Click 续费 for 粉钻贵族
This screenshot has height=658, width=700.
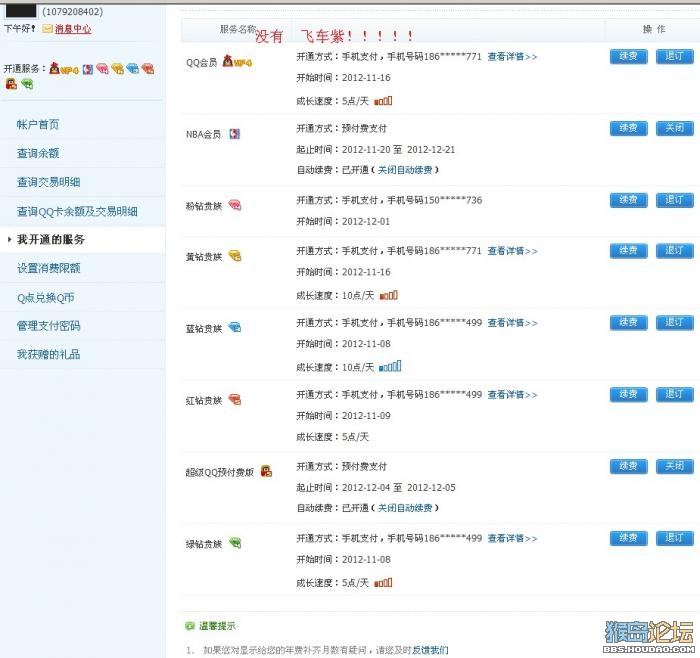tap(629, 200)
